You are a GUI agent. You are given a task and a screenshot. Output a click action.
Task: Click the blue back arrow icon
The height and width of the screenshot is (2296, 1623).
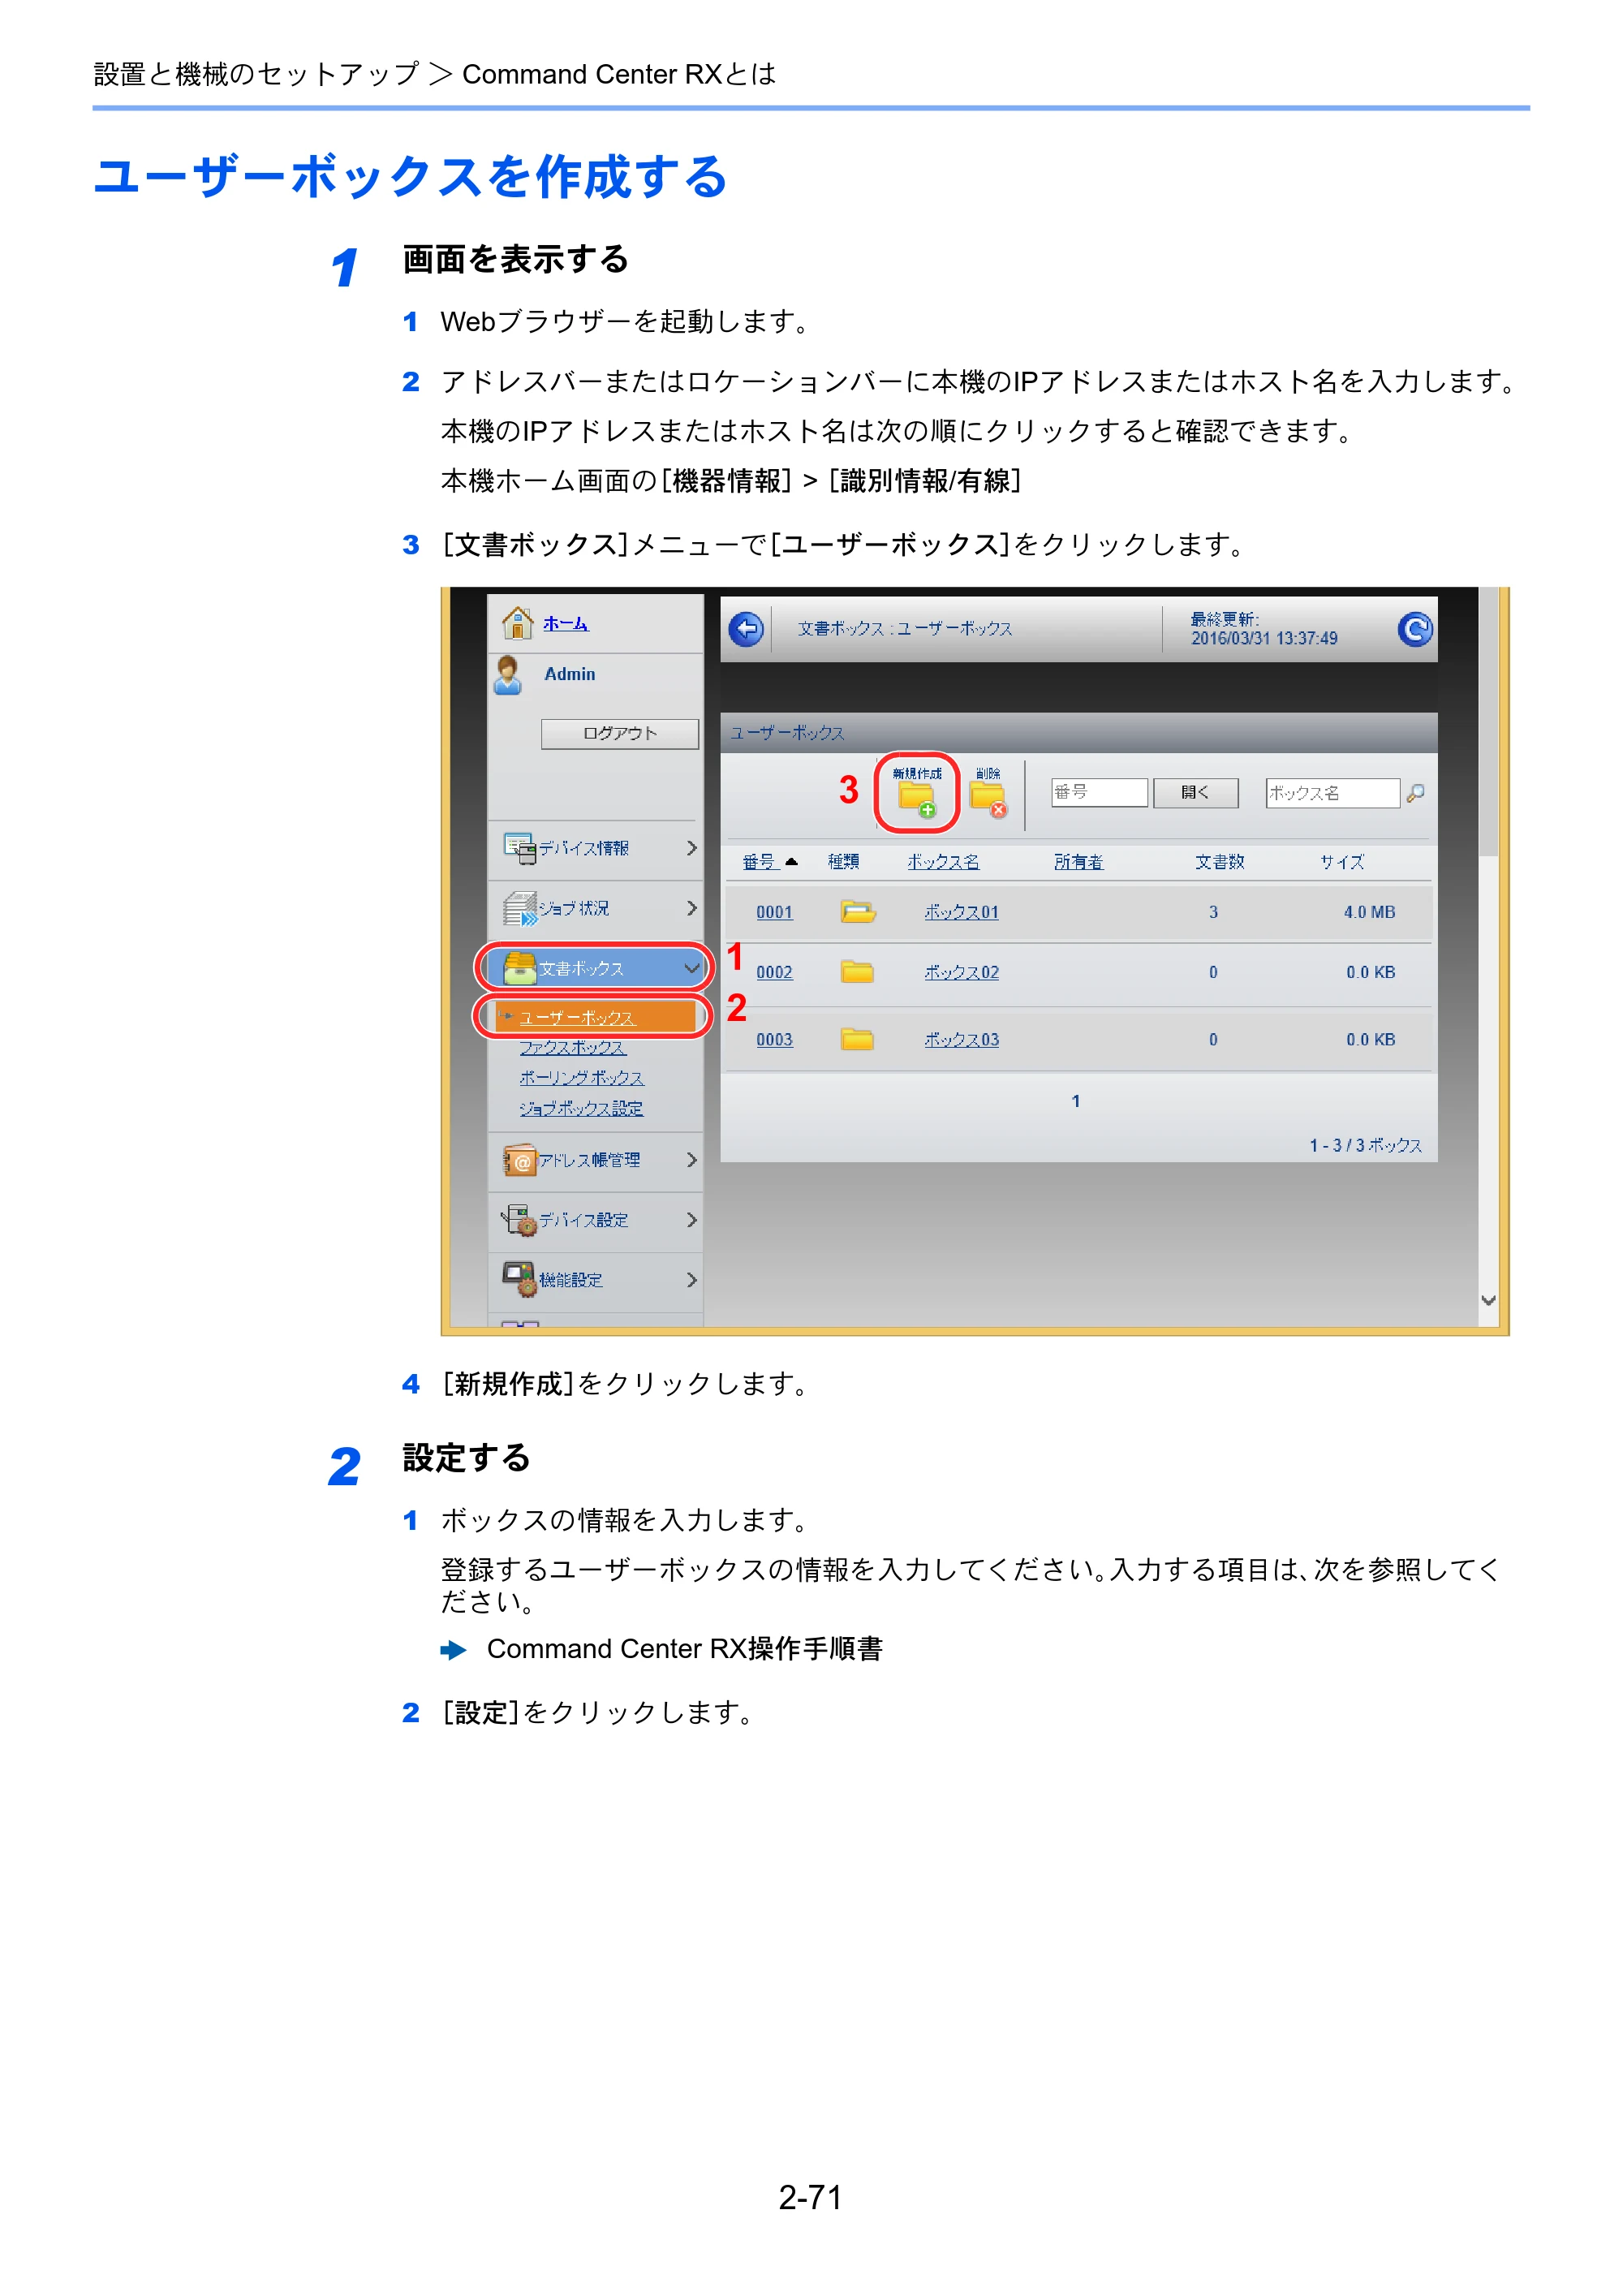[746, 629]
